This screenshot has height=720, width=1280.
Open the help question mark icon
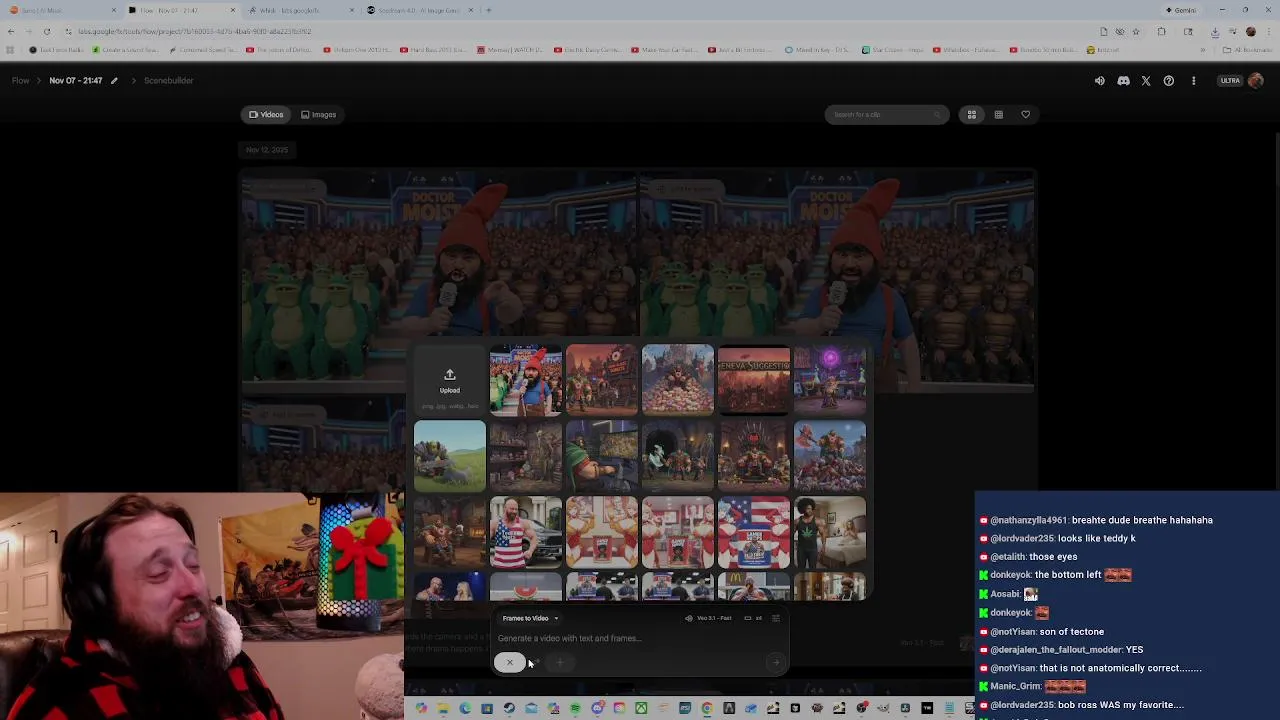pyautogui.click(x=1169, y=81)
